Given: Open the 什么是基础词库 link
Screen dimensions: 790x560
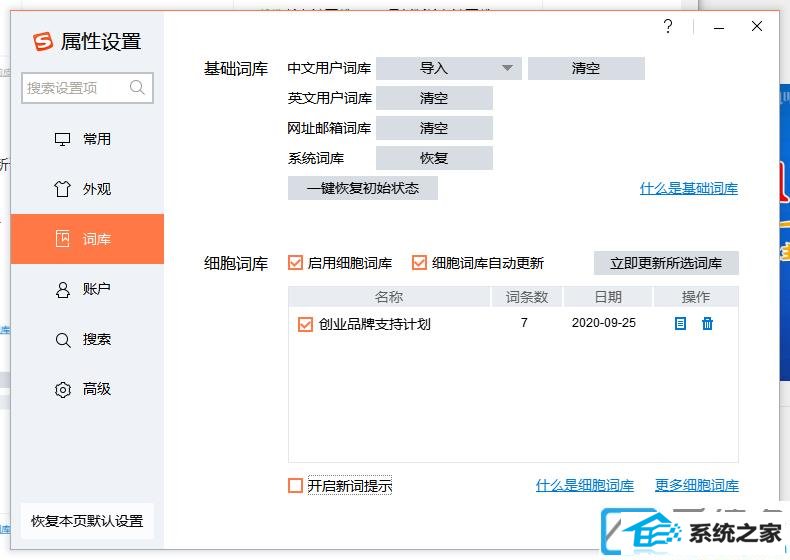Looking at the screenshot, I should [x=689, y=189].
